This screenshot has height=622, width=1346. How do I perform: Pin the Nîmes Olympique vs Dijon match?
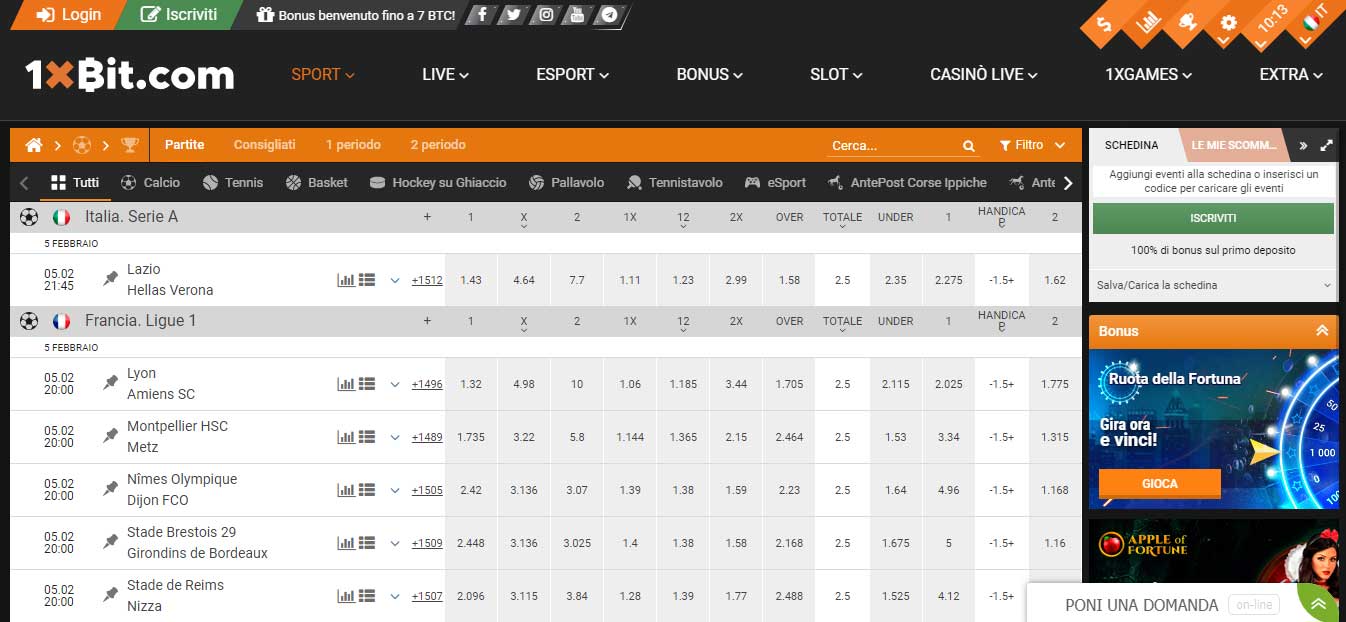[x=111, y=490]
